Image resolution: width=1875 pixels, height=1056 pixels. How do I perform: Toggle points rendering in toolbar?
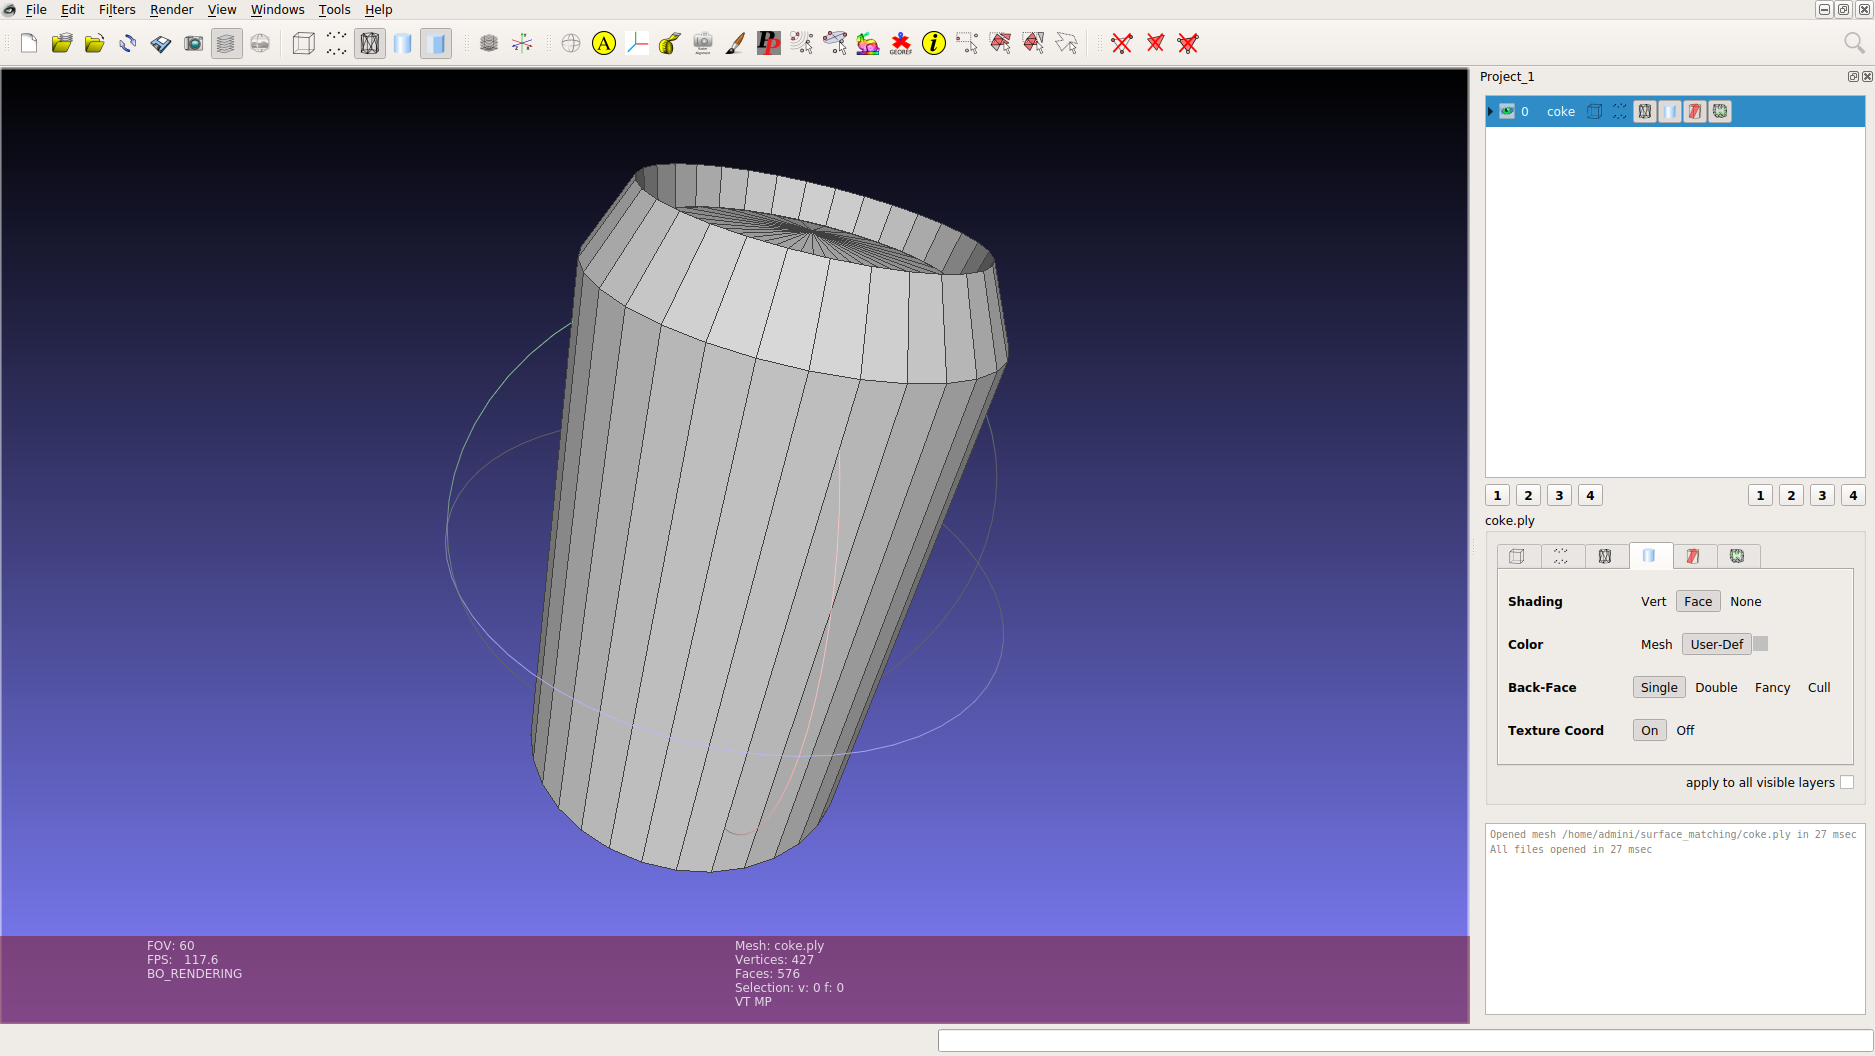click(x=337, y=43)
